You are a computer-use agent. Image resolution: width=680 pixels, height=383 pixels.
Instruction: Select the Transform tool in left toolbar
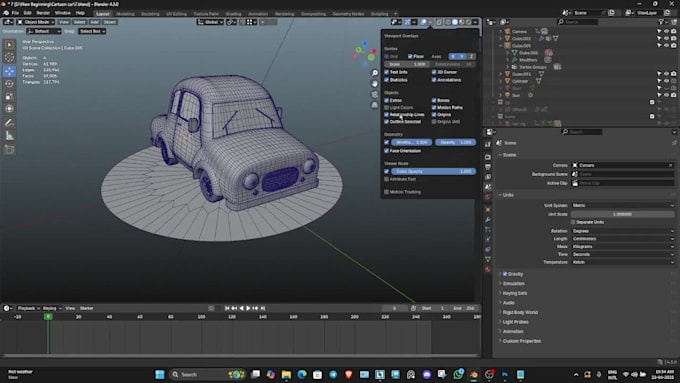[x=10, y=109]
